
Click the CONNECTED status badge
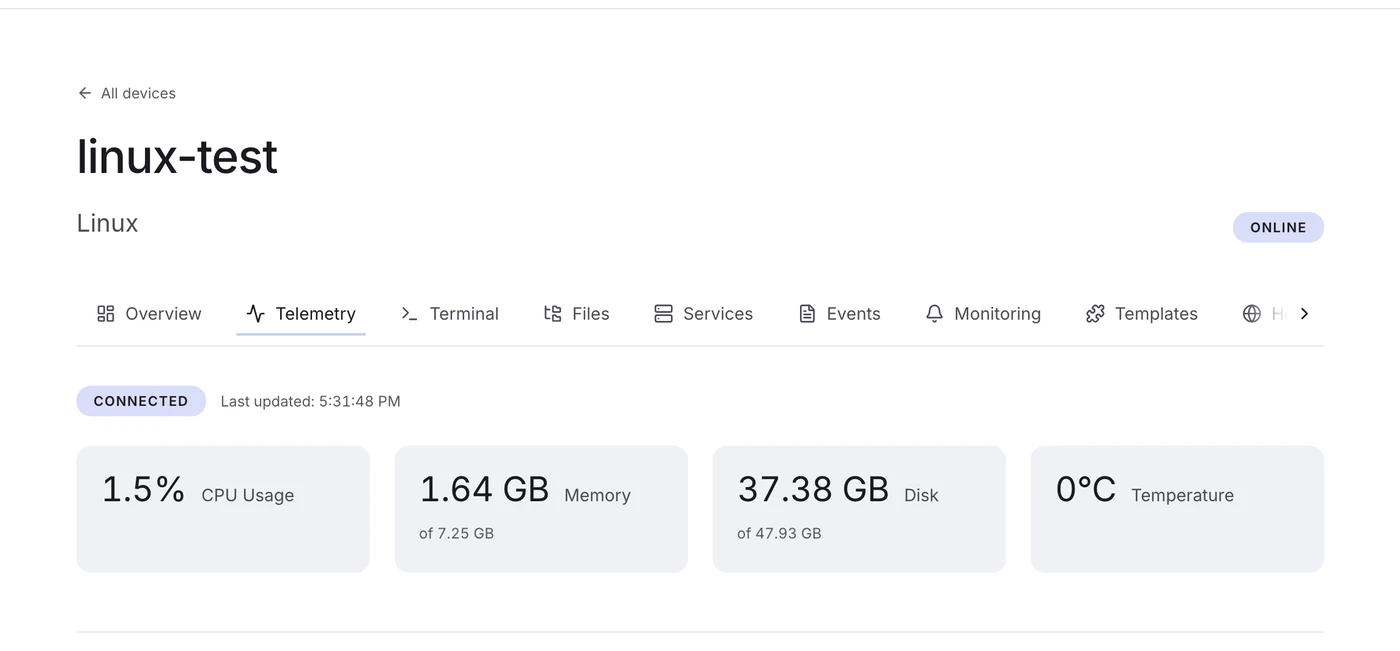[x=141, y=401]
